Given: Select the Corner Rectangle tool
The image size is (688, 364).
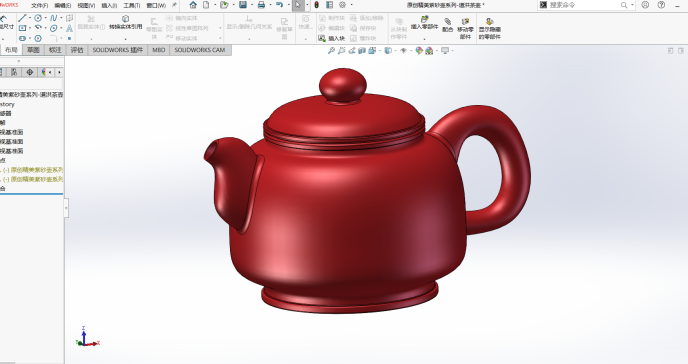Looking at the screenshot, I should [22, 28].
